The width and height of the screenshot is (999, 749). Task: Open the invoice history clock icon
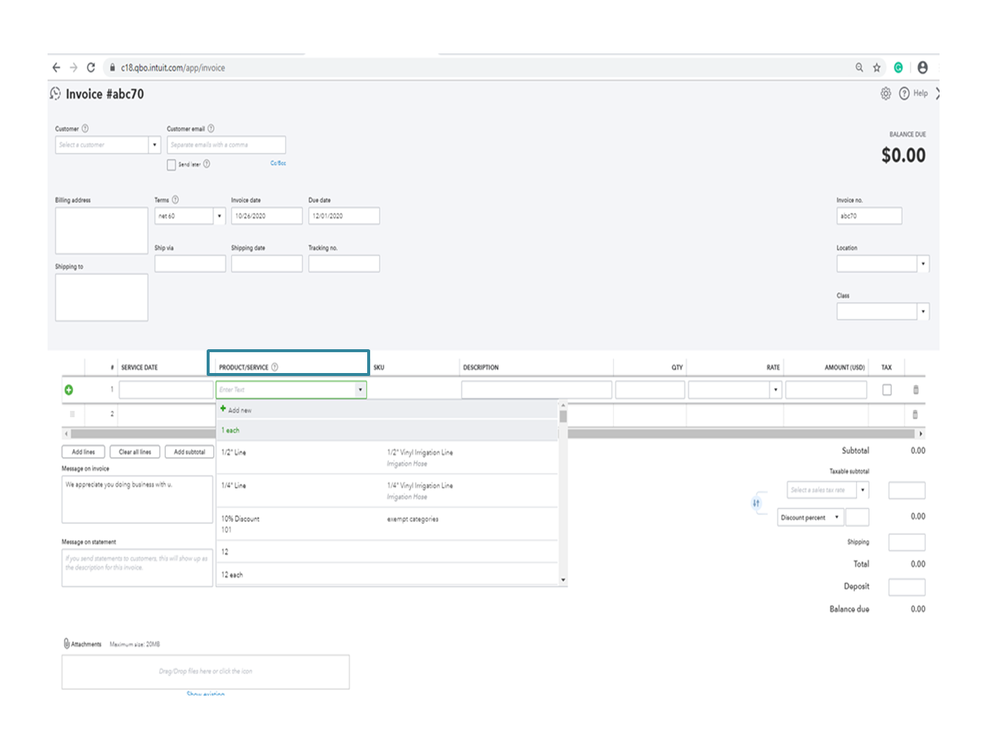coord(55,94)
